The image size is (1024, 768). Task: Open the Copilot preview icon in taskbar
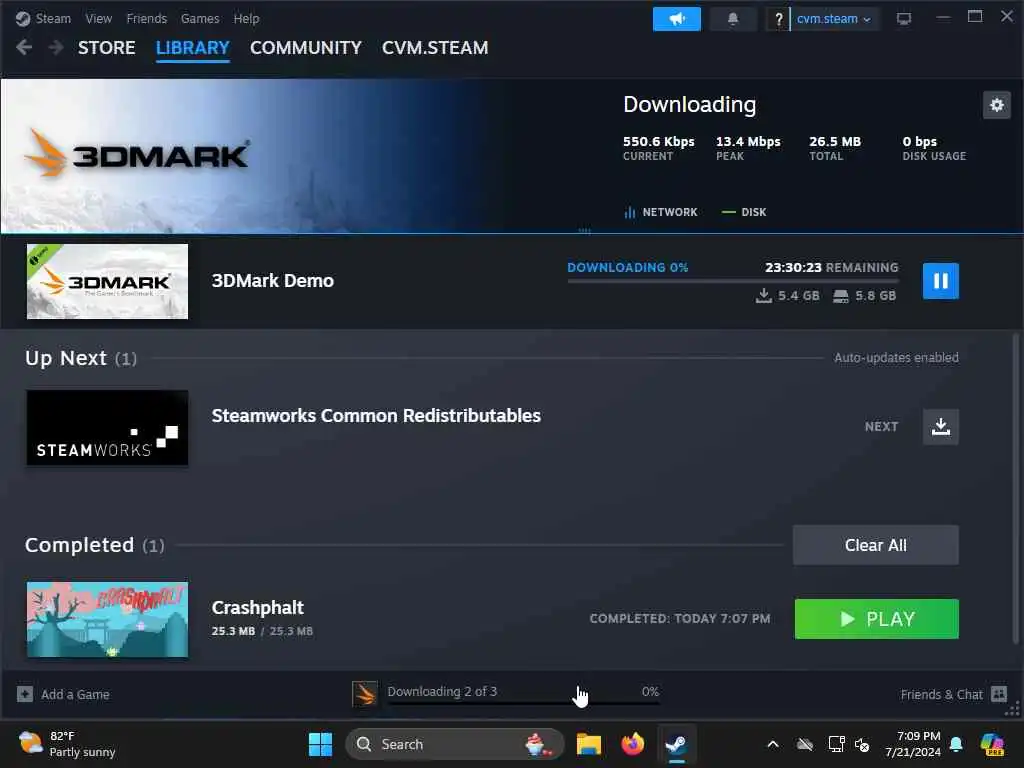click(992, 744)
